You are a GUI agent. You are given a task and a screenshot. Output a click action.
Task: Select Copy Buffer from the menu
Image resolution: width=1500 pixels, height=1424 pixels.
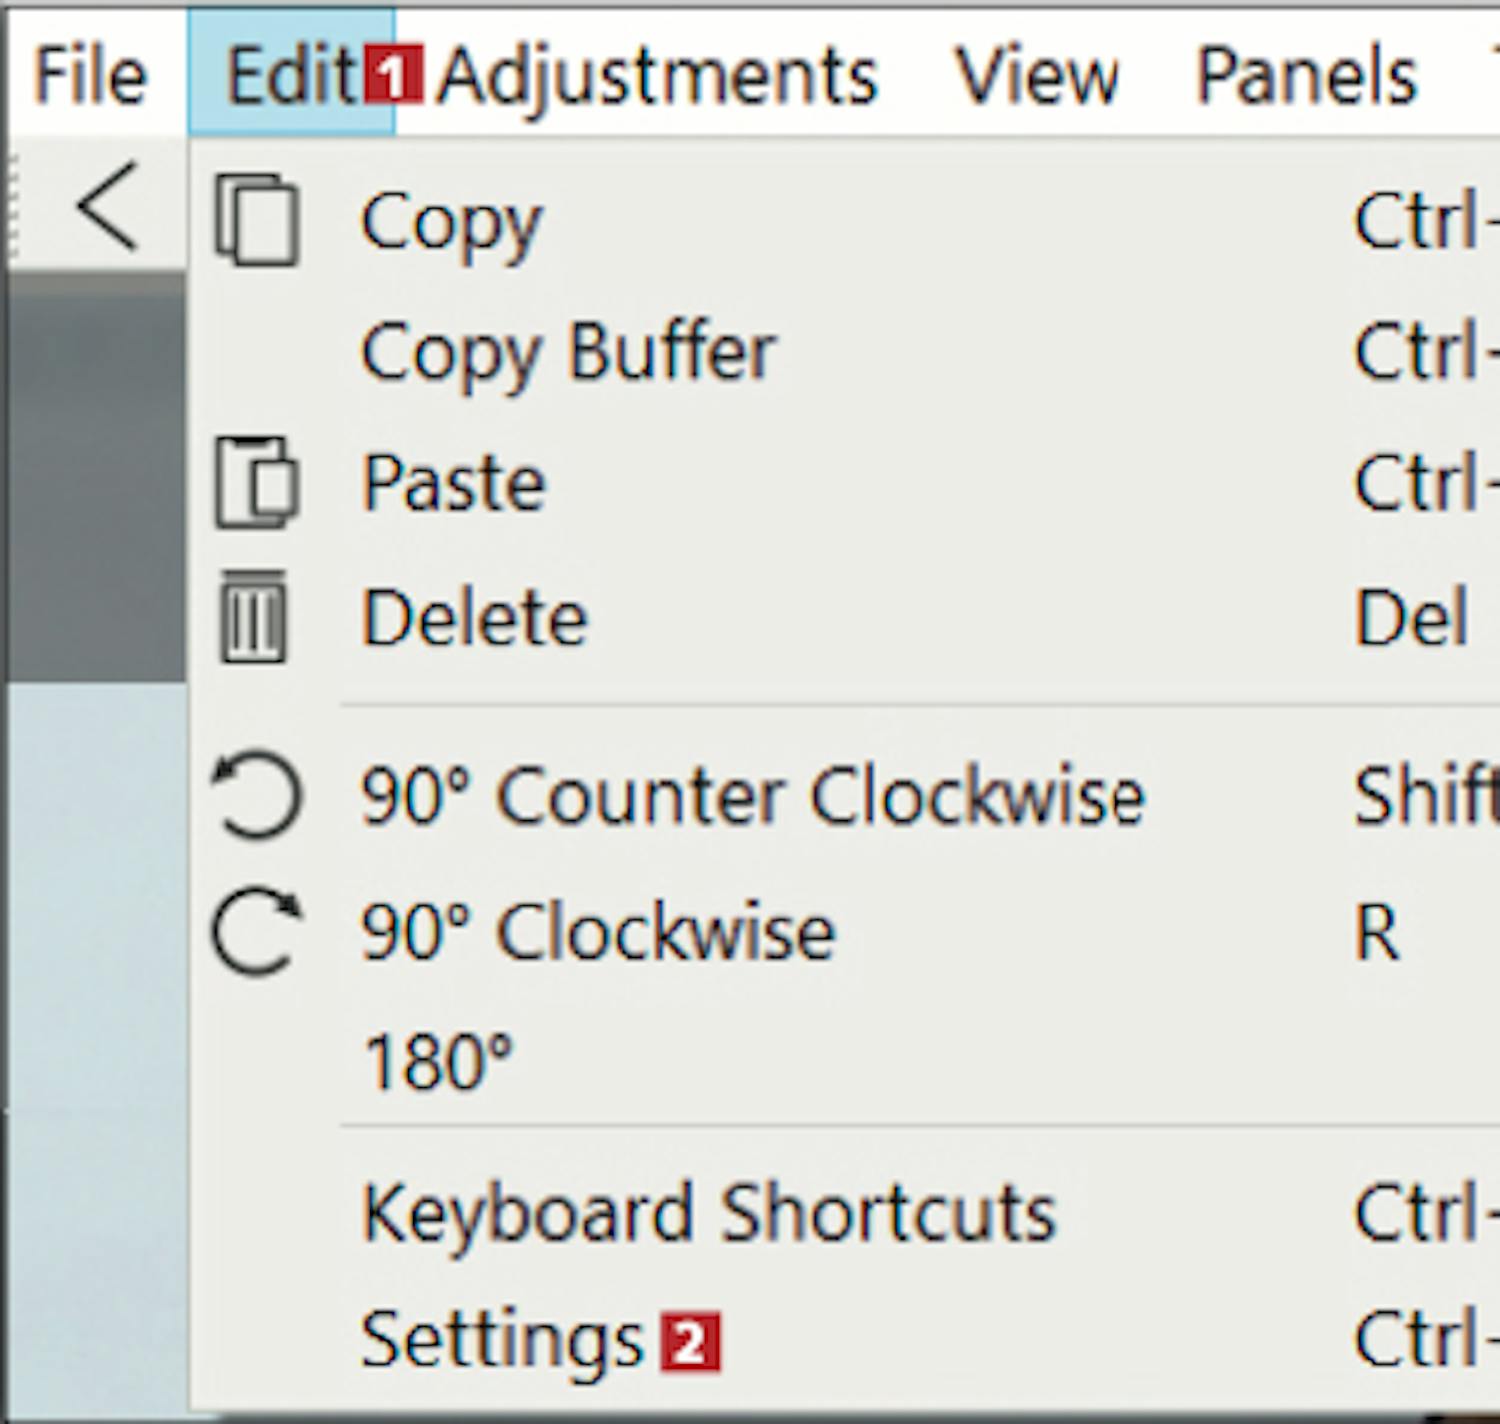point(568,353)
